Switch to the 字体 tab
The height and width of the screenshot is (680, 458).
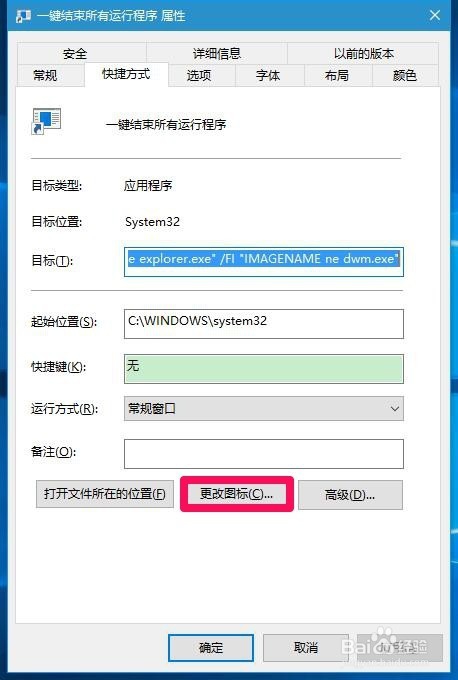(268, 75)
